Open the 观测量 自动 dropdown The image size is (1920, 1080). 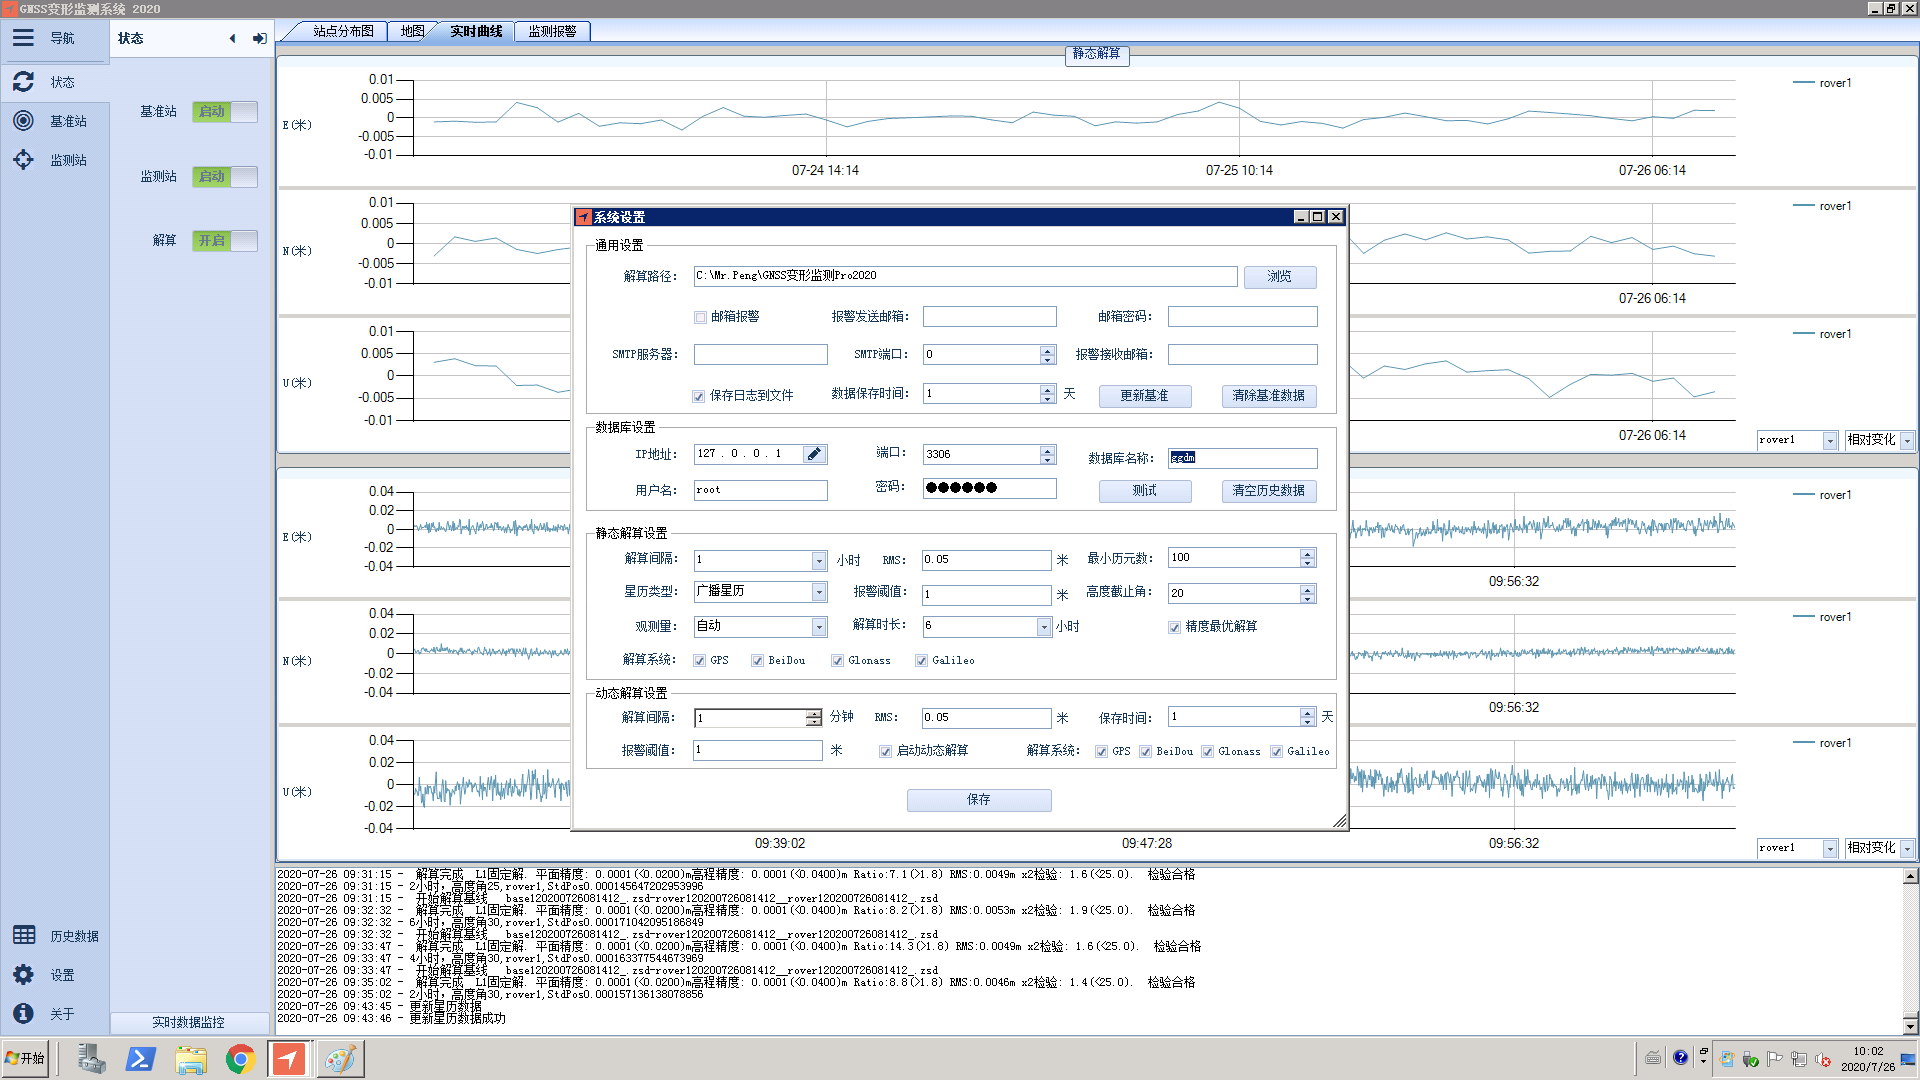(x=818, y=627)
